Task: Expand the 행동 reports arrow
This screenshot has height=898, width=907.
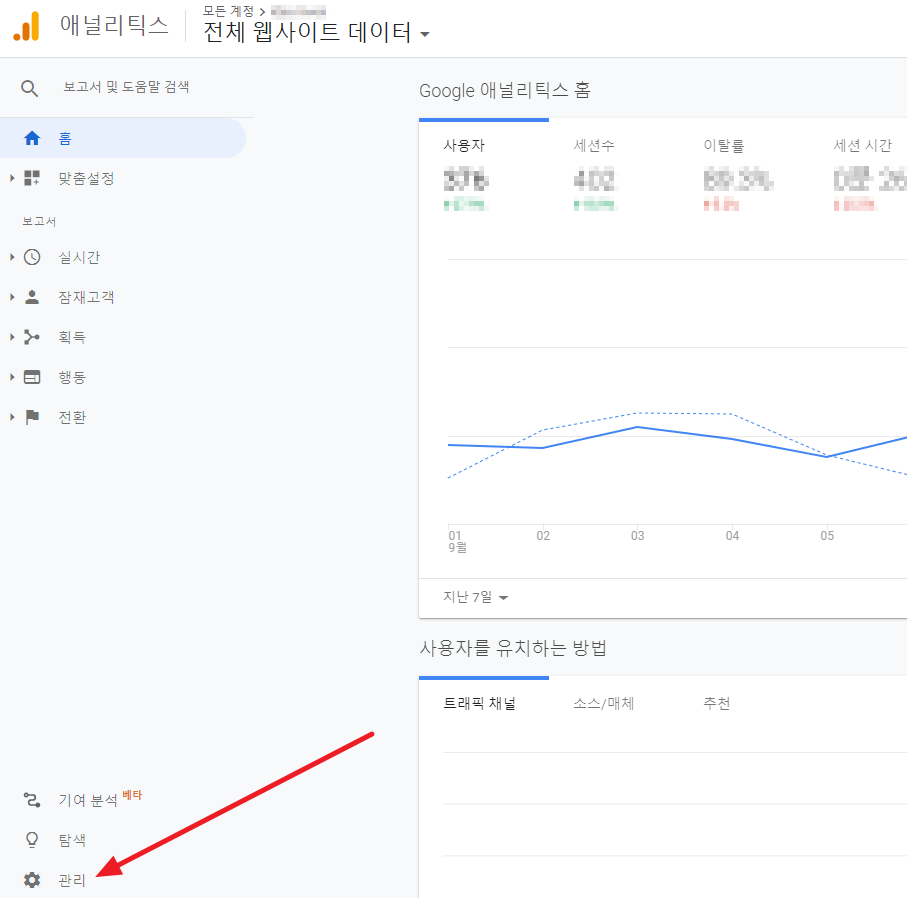Action: (12, 377)
